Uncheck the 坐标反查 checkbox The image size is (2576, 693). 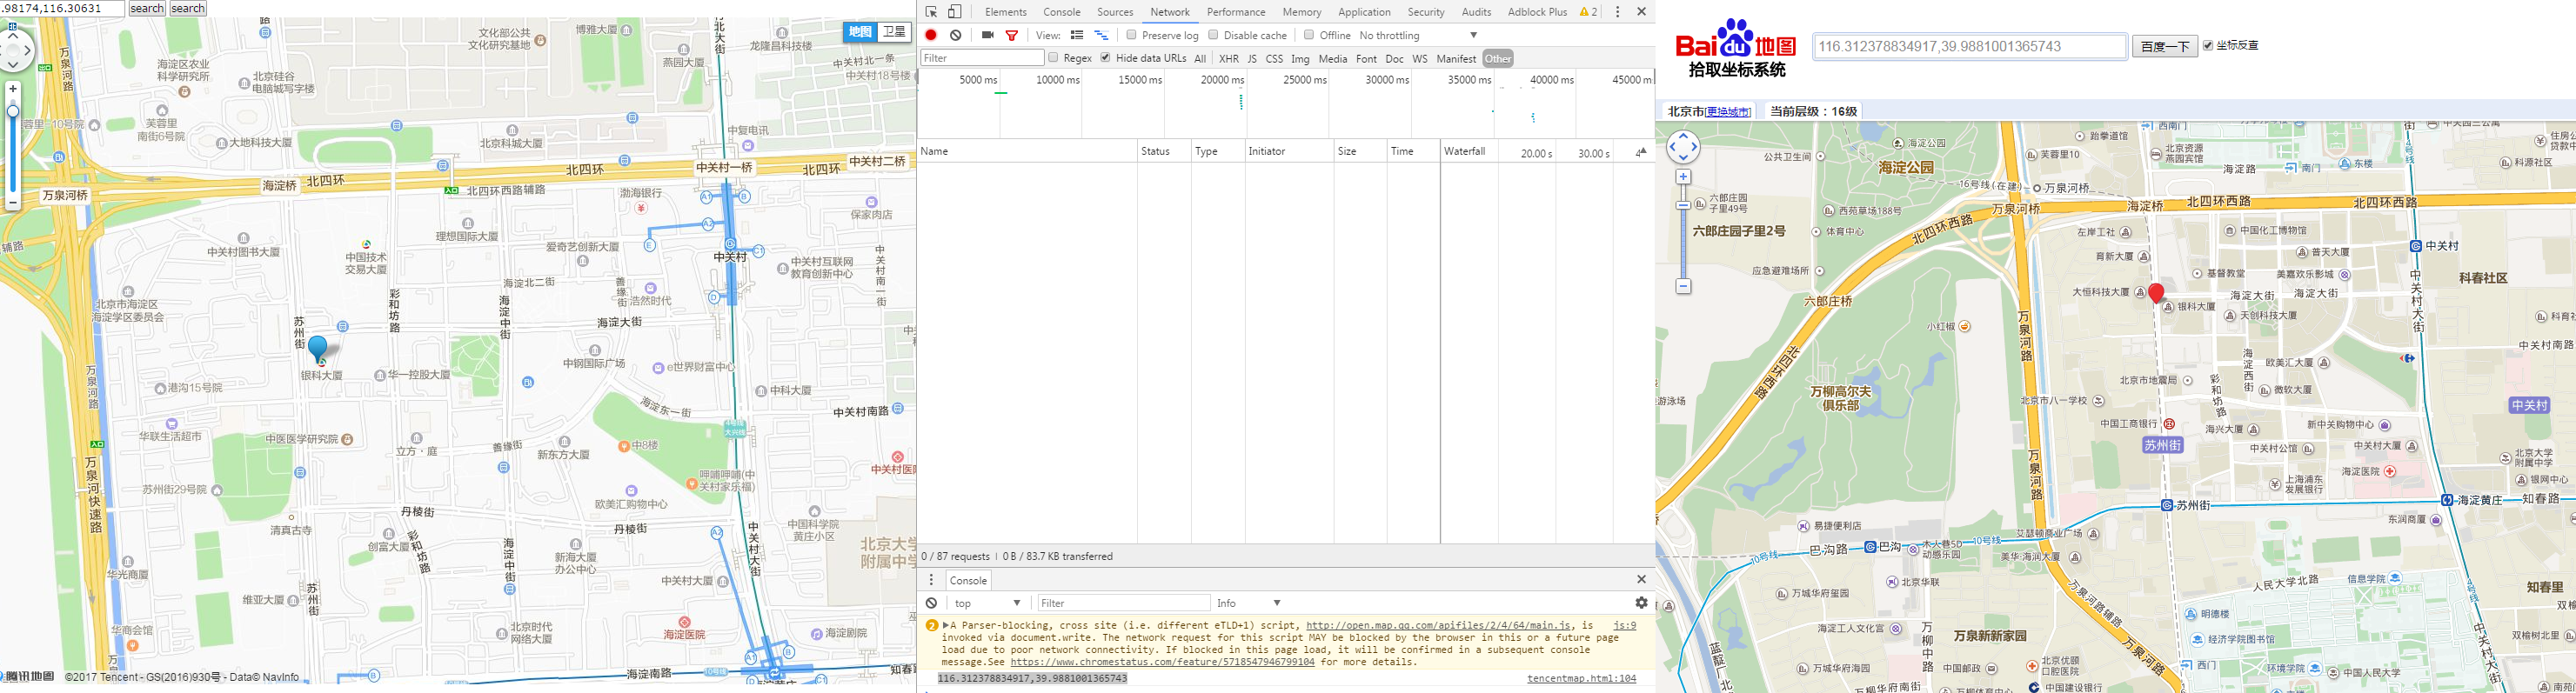click(2208, 45)
